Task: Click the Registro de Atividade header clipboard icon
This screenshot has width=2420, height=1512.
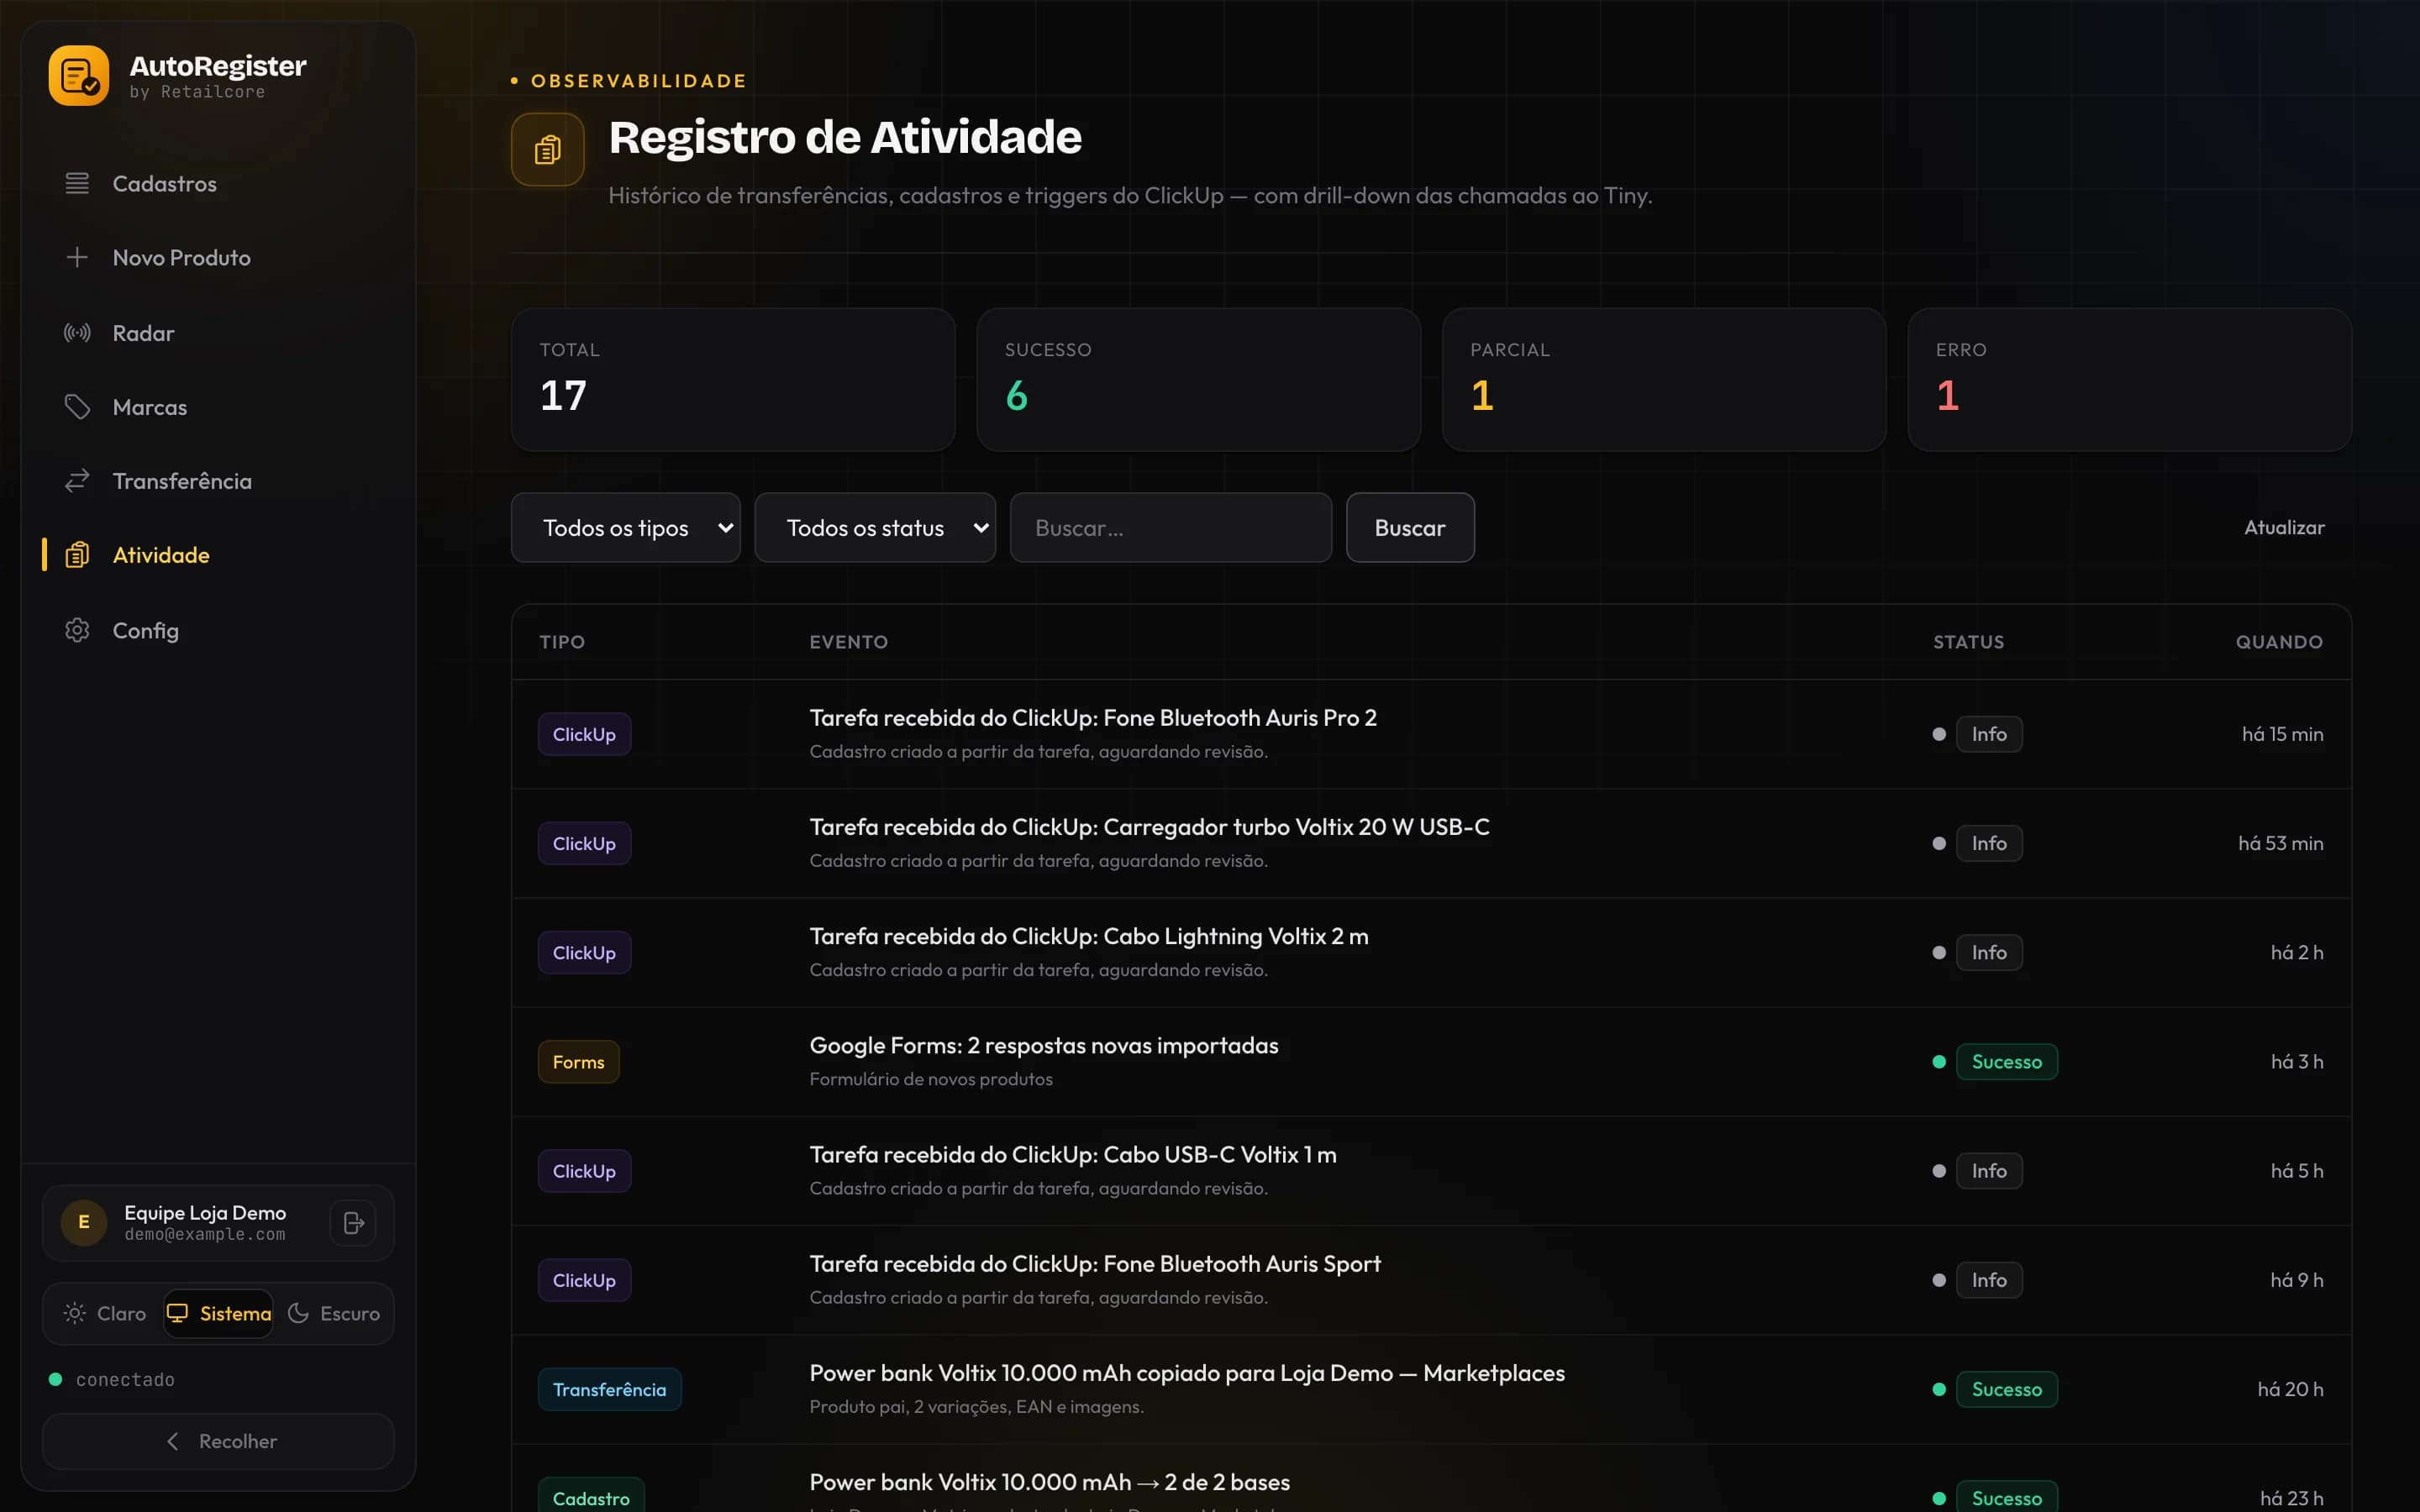Action: point(548,150)
